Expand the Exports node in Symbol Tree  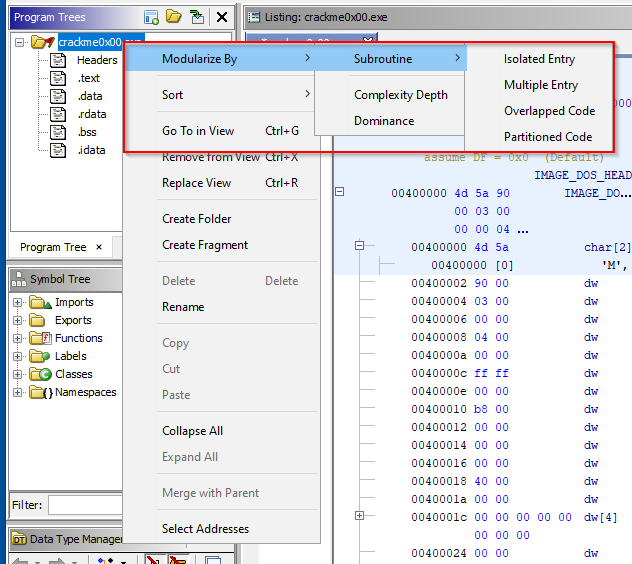click(17, 321)
